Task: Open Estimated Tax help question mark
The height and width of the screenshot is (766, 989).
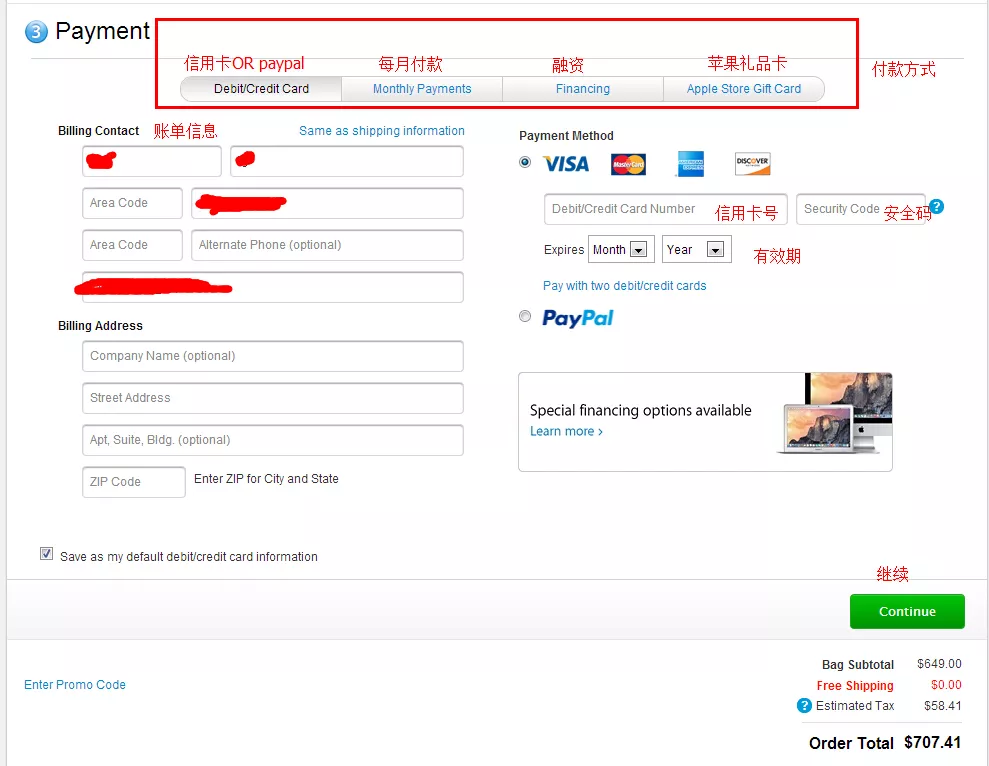Action: click(804, 705)
